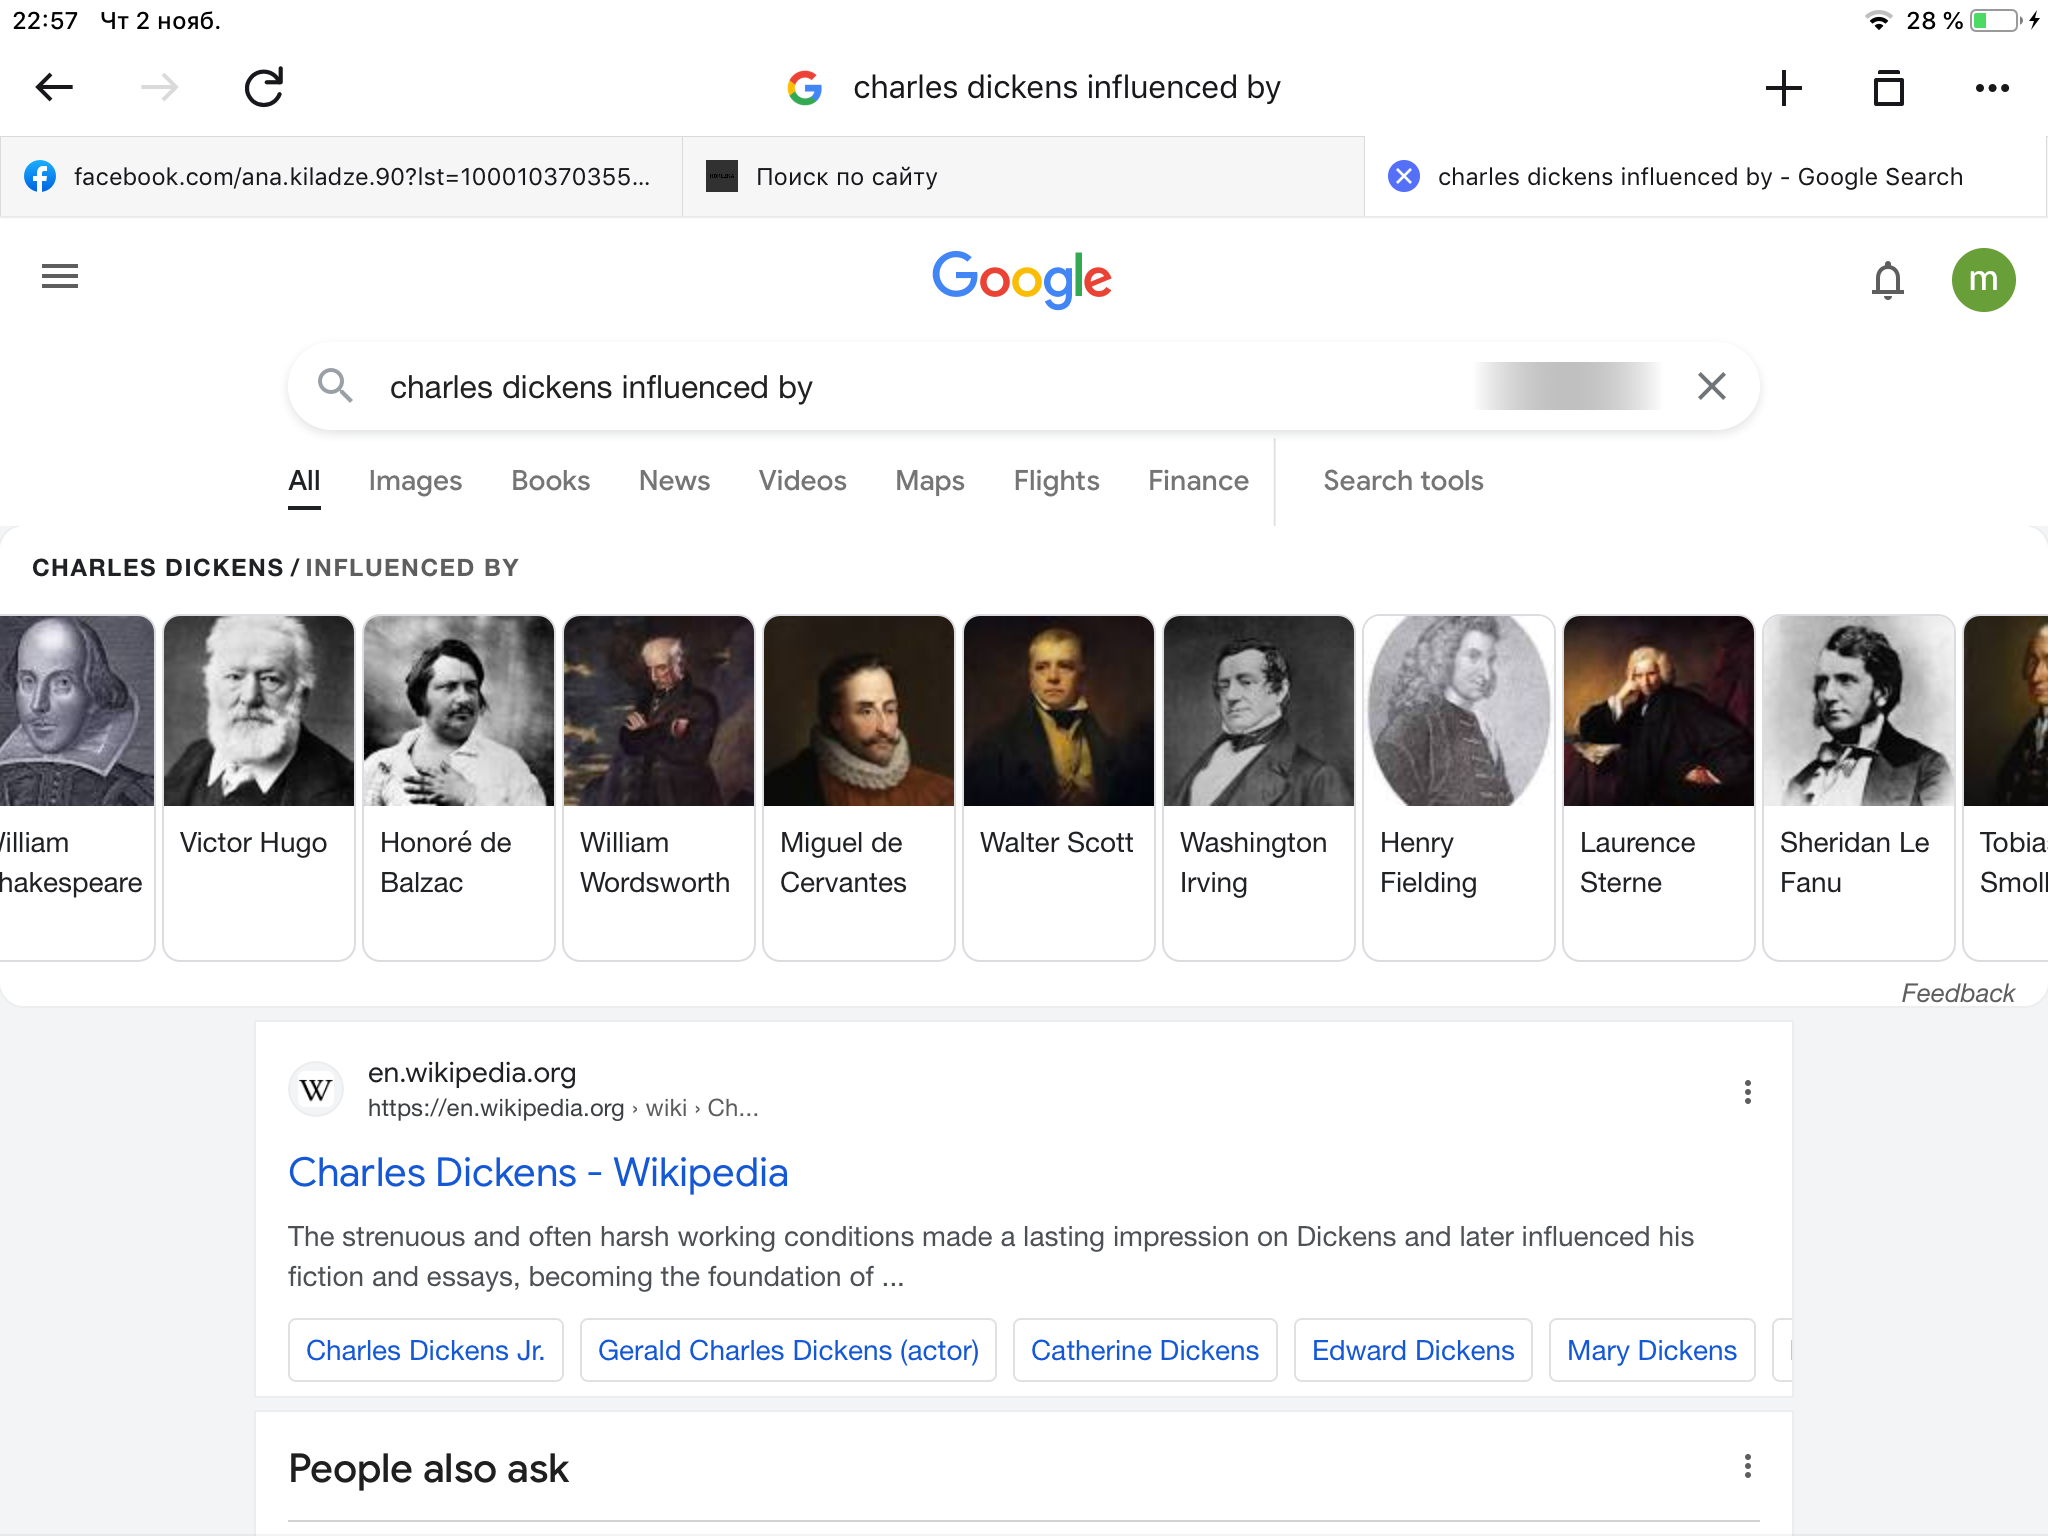
Task: Open a new tab with plus icon
Action: click(x=1783, y=88)
